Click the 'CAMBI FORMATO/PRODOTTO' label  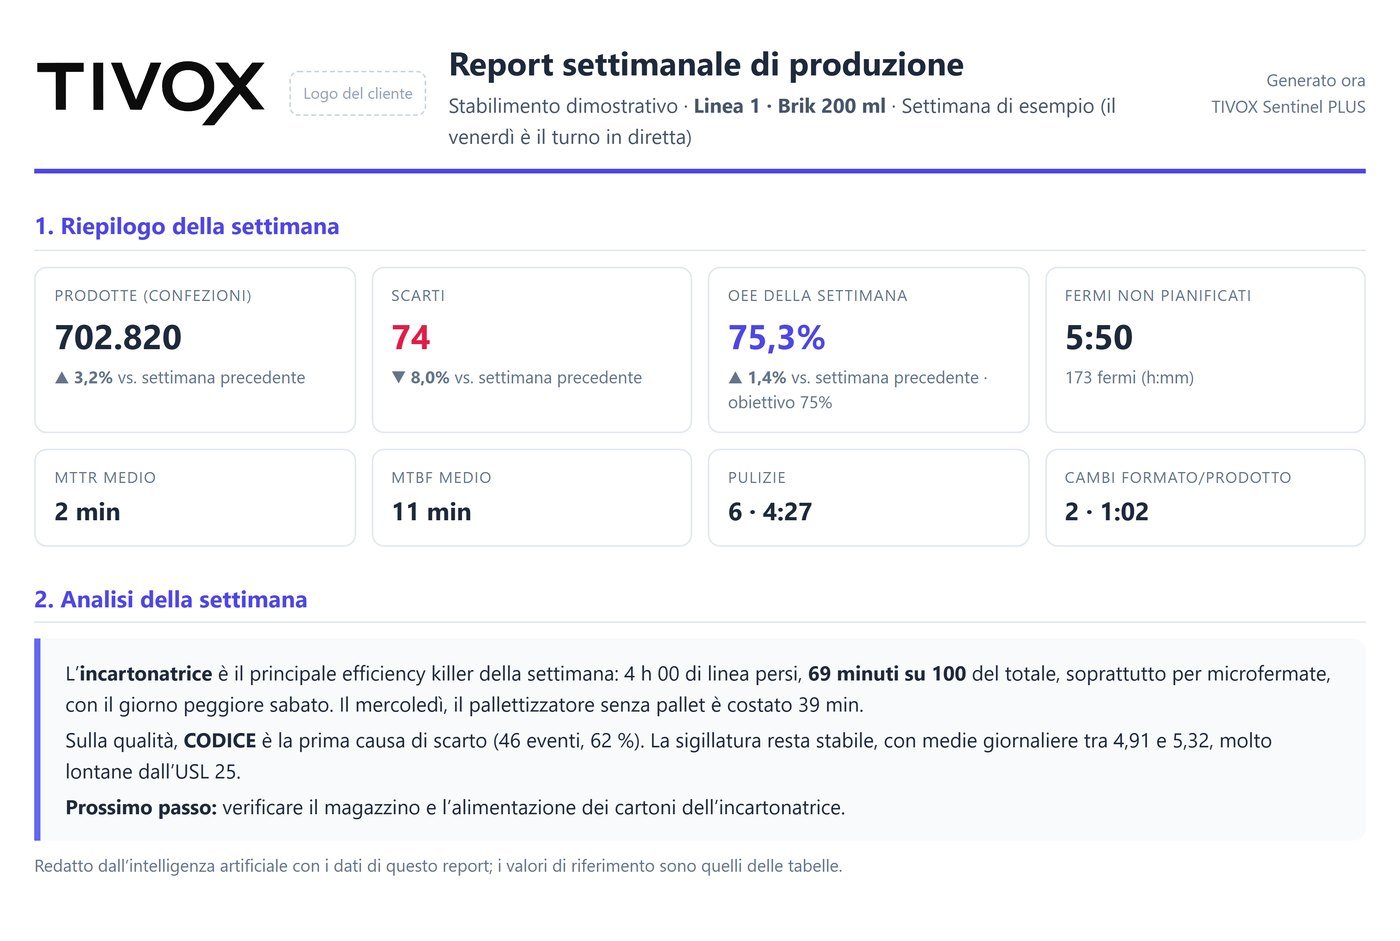coord(1178,478)
